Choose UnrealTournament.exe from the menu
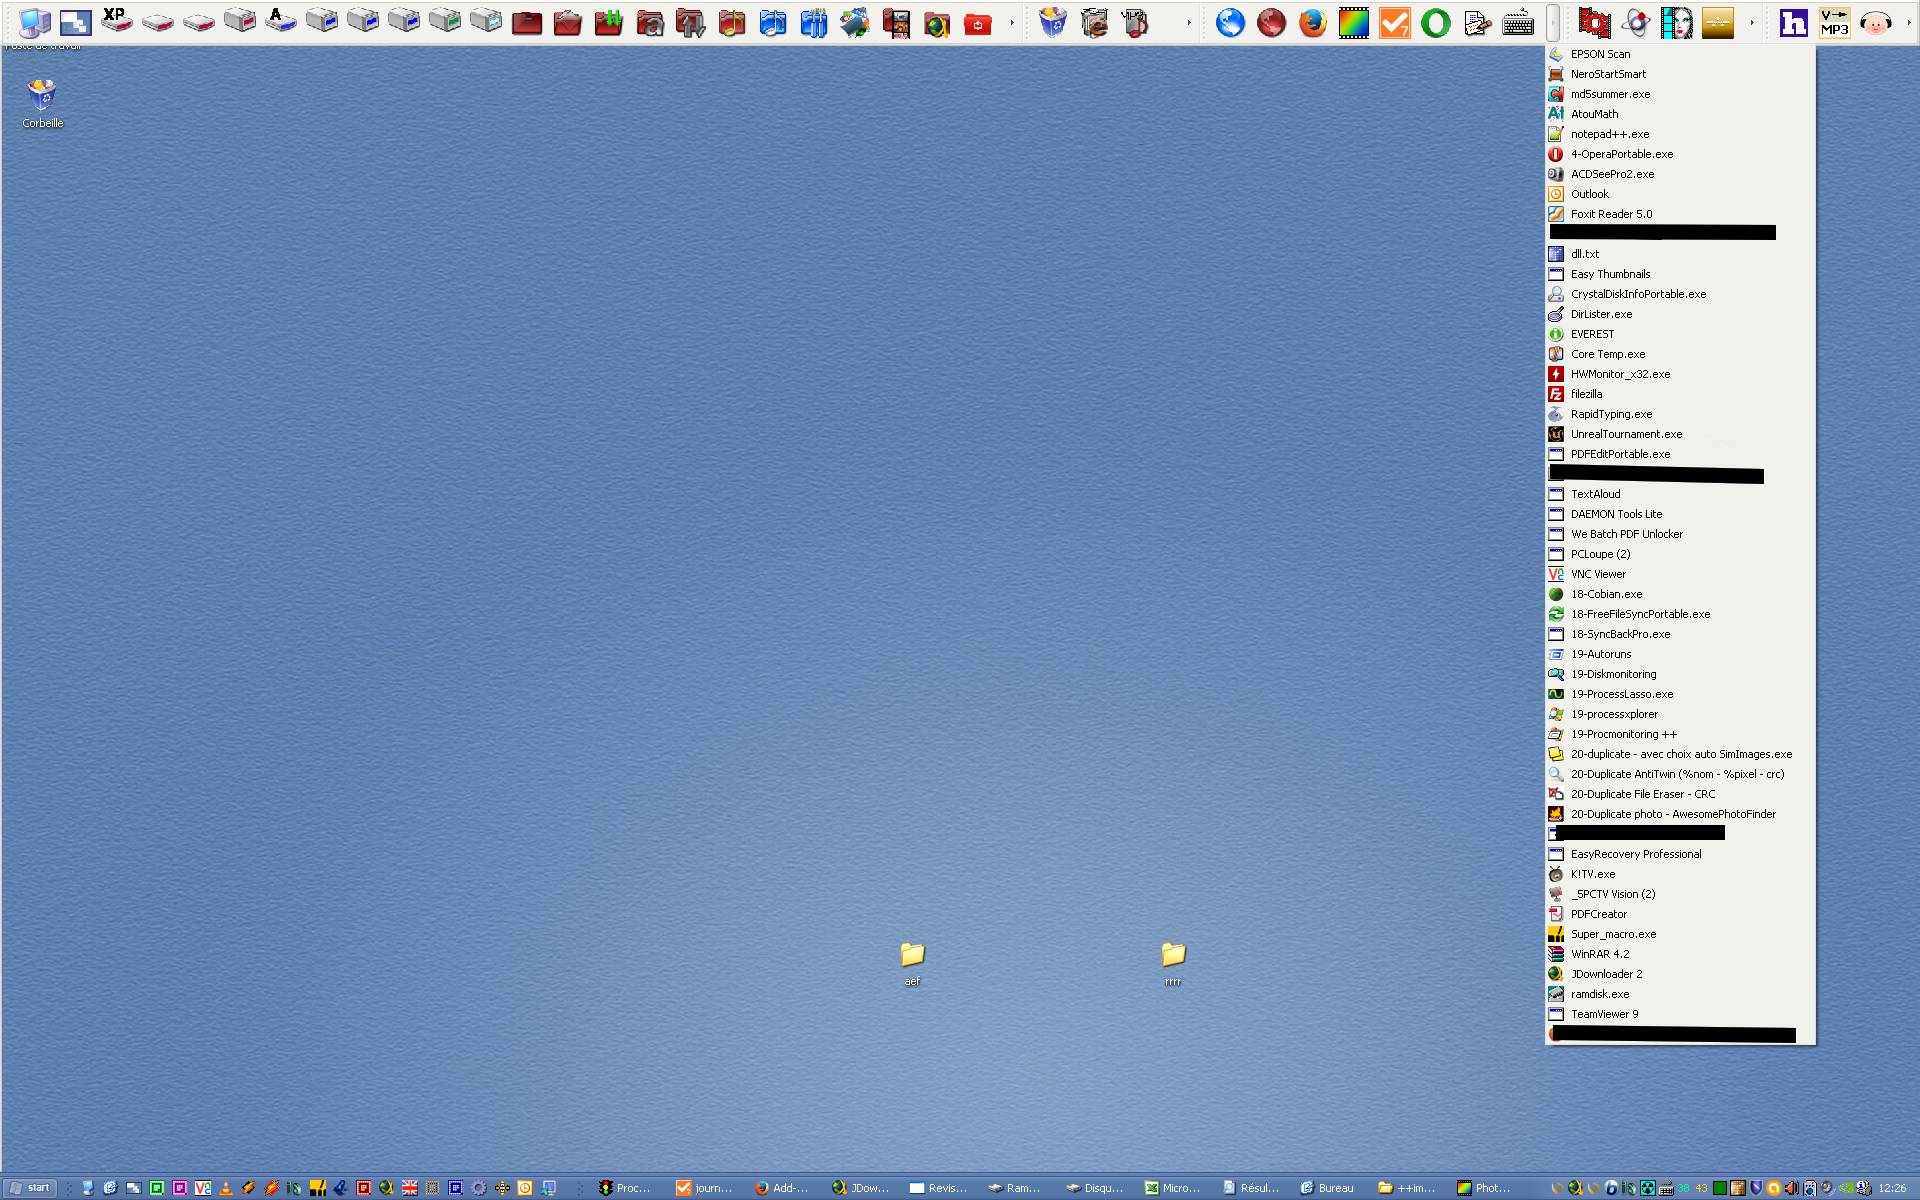 (1680, 434)
